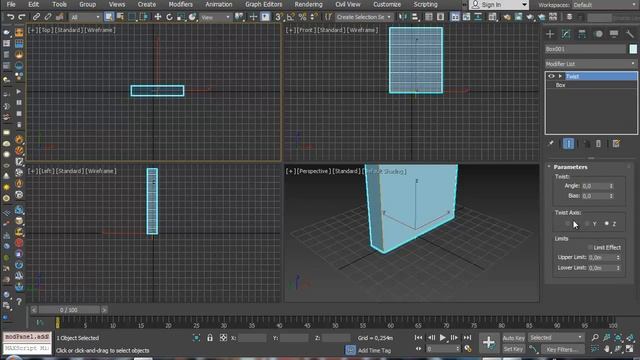Click the Twist Bias spinner arrows
The image size is (640, 360).
pos(611,196)
